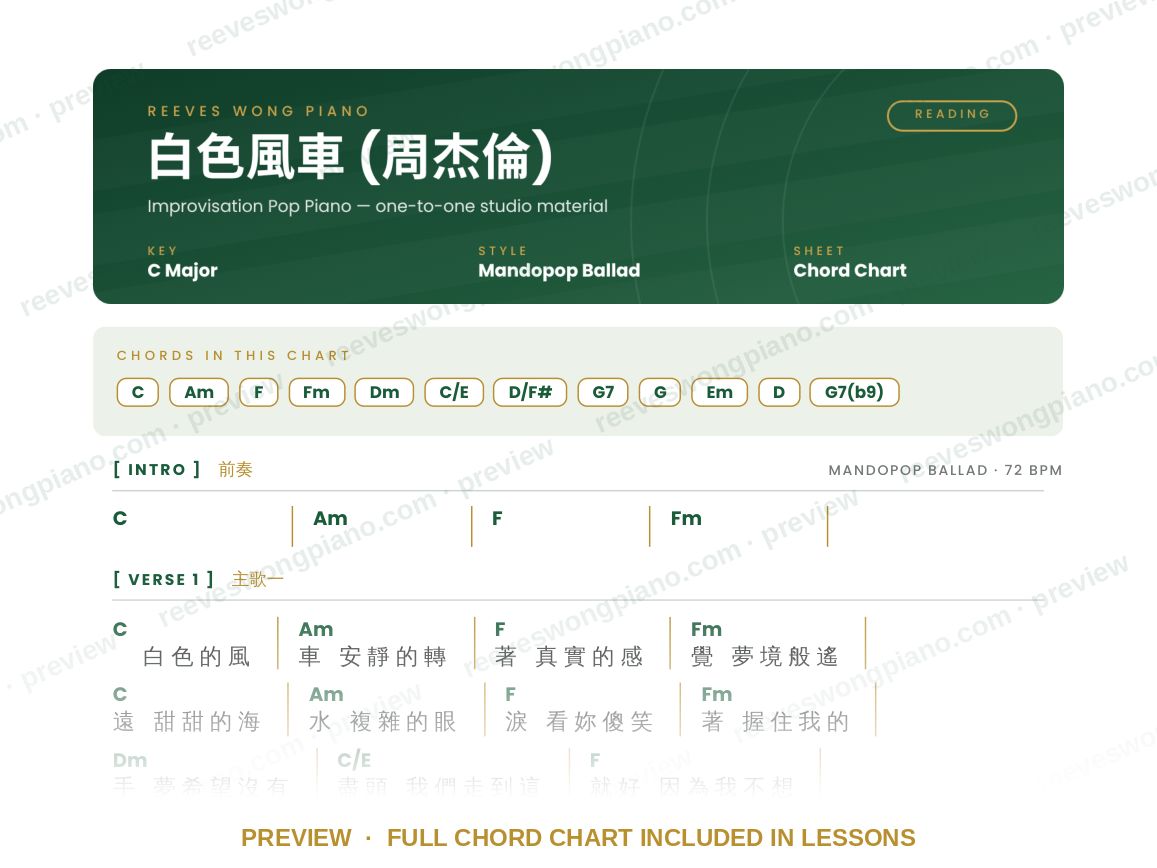The height and width of the screenshot is (868, 1157).
Task: Click the READING badge button
Action: [x=951, y=115]
